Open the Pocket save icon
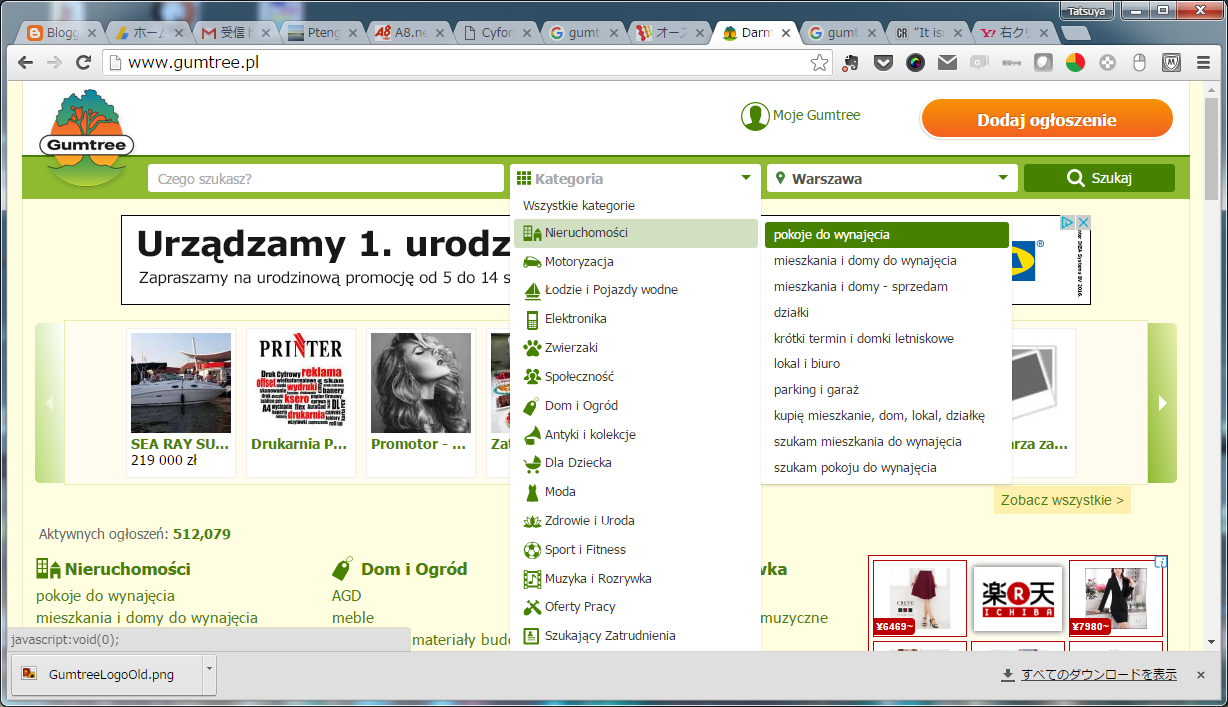The image size is (1228, 707). pyautogui.click(x=882, y=61)
